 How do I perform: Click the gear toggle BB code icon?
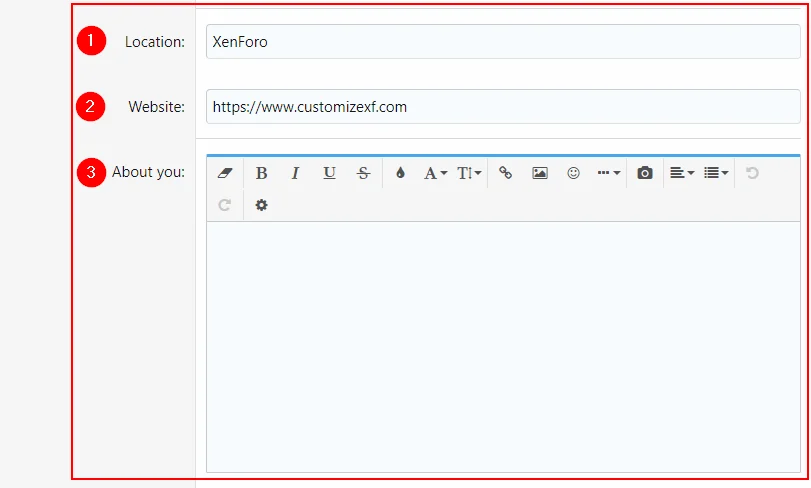[x=261, y=205]
